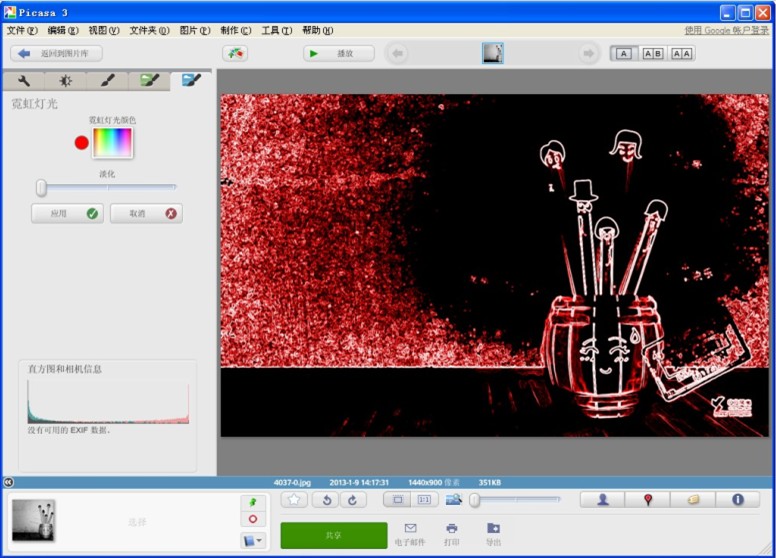Select the side-by-side AB view mode

(653, 54)
